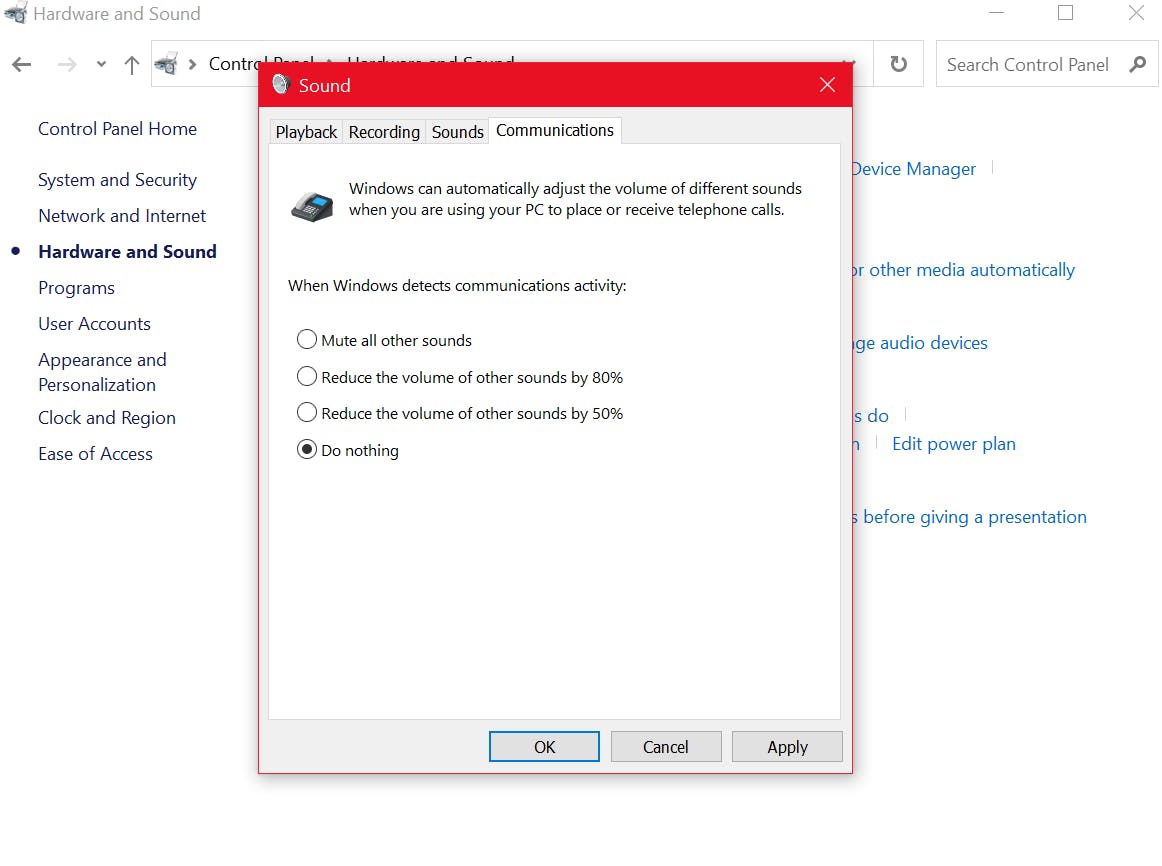This screenshot has height=866, width=1162.
Task: Expand the breadcrumb chevron before Control Panel
Action: 193,64
